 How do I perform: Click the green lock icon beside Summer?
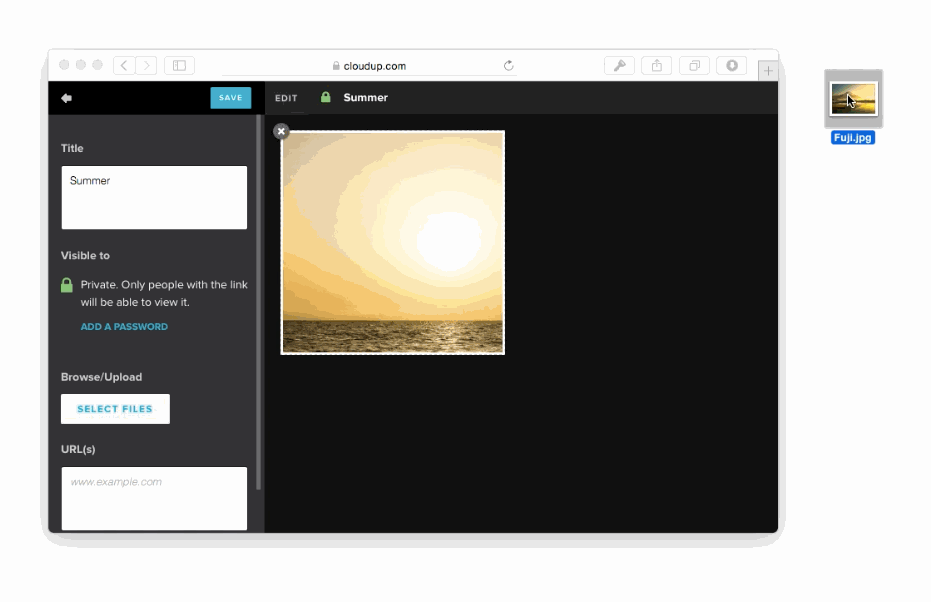tap(325, 98)
